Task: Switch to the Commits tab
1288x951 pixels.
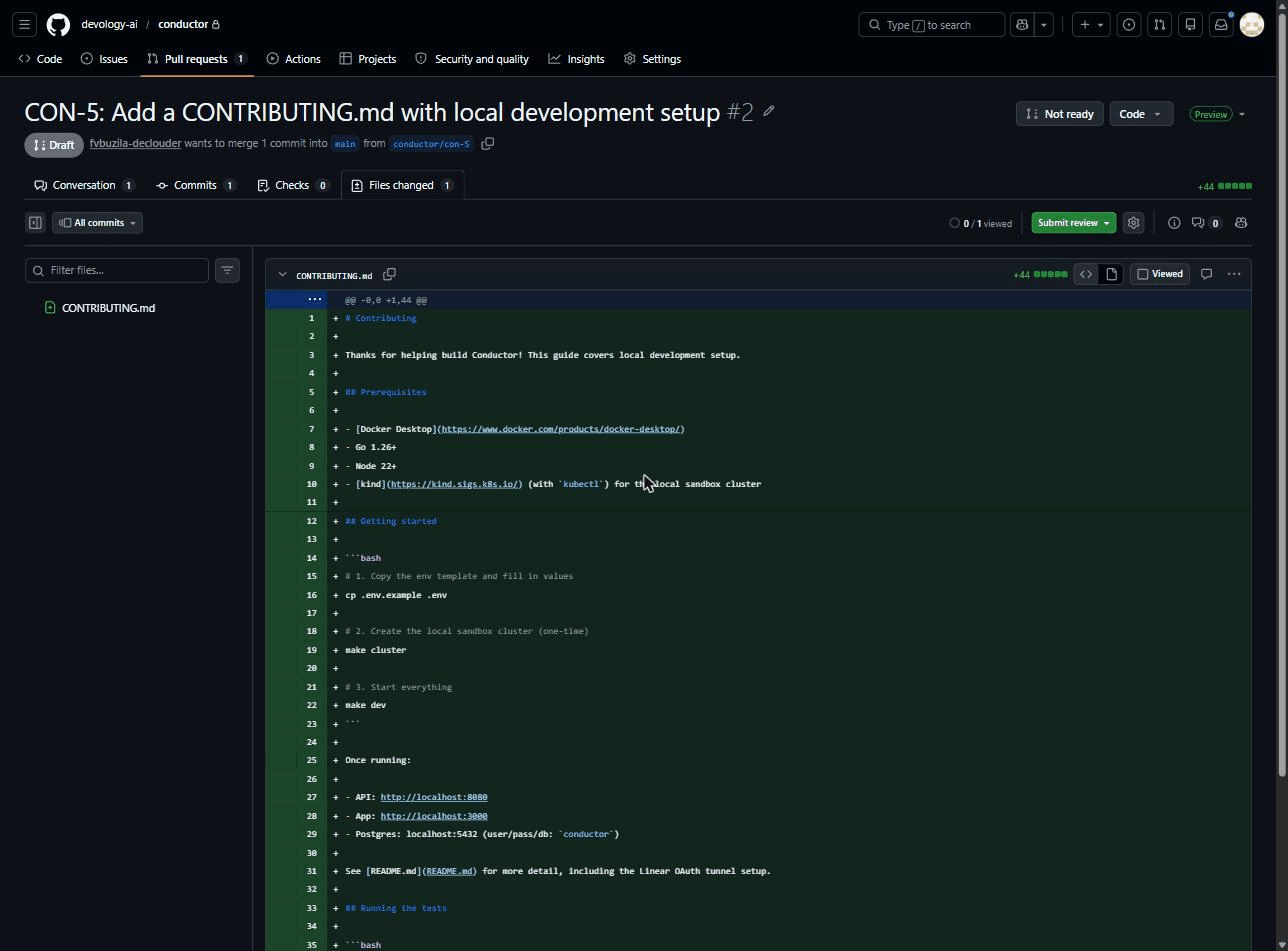Action: [195, 185]
